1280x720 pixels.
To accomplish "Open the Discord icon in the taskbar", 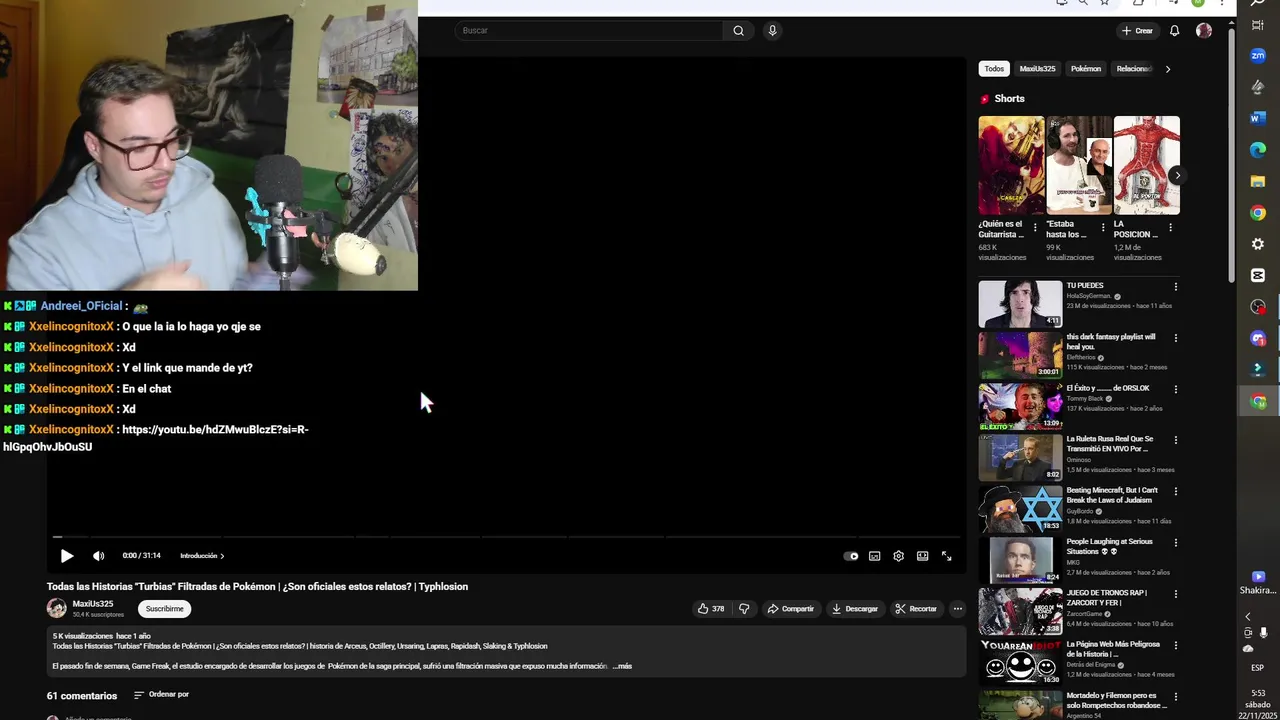I will click(1258, 339).
